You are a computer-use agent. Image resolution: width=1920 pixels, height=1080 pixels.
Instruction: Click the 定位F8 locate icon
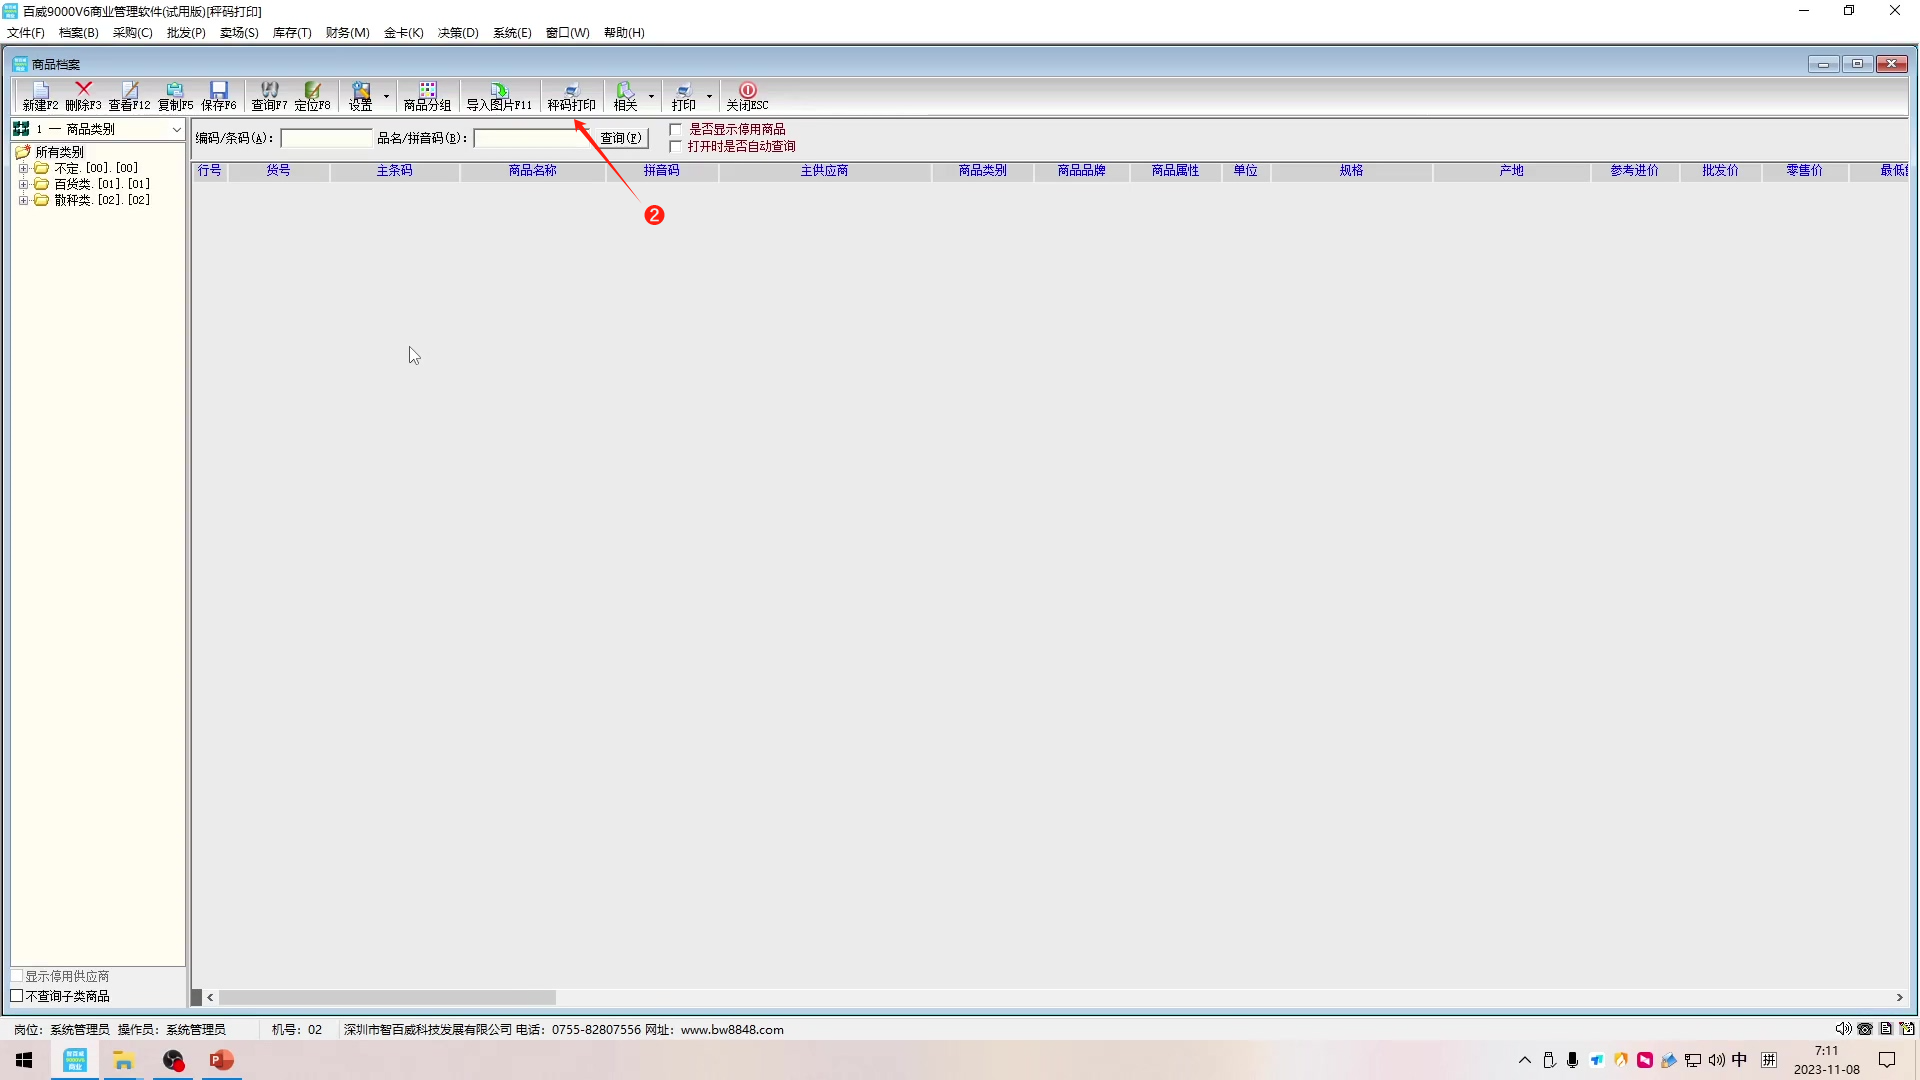pos(312,96)
